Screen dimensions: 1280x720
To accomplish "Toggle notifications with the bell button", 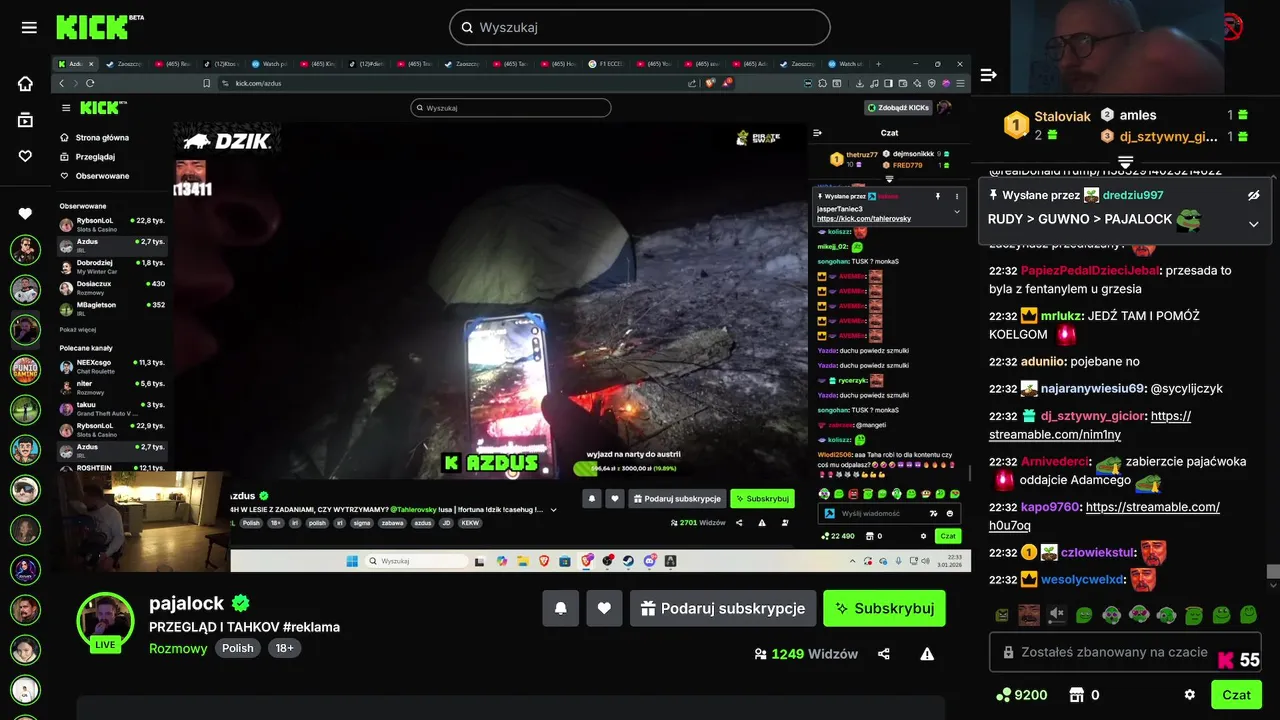I will coord(561,608).
